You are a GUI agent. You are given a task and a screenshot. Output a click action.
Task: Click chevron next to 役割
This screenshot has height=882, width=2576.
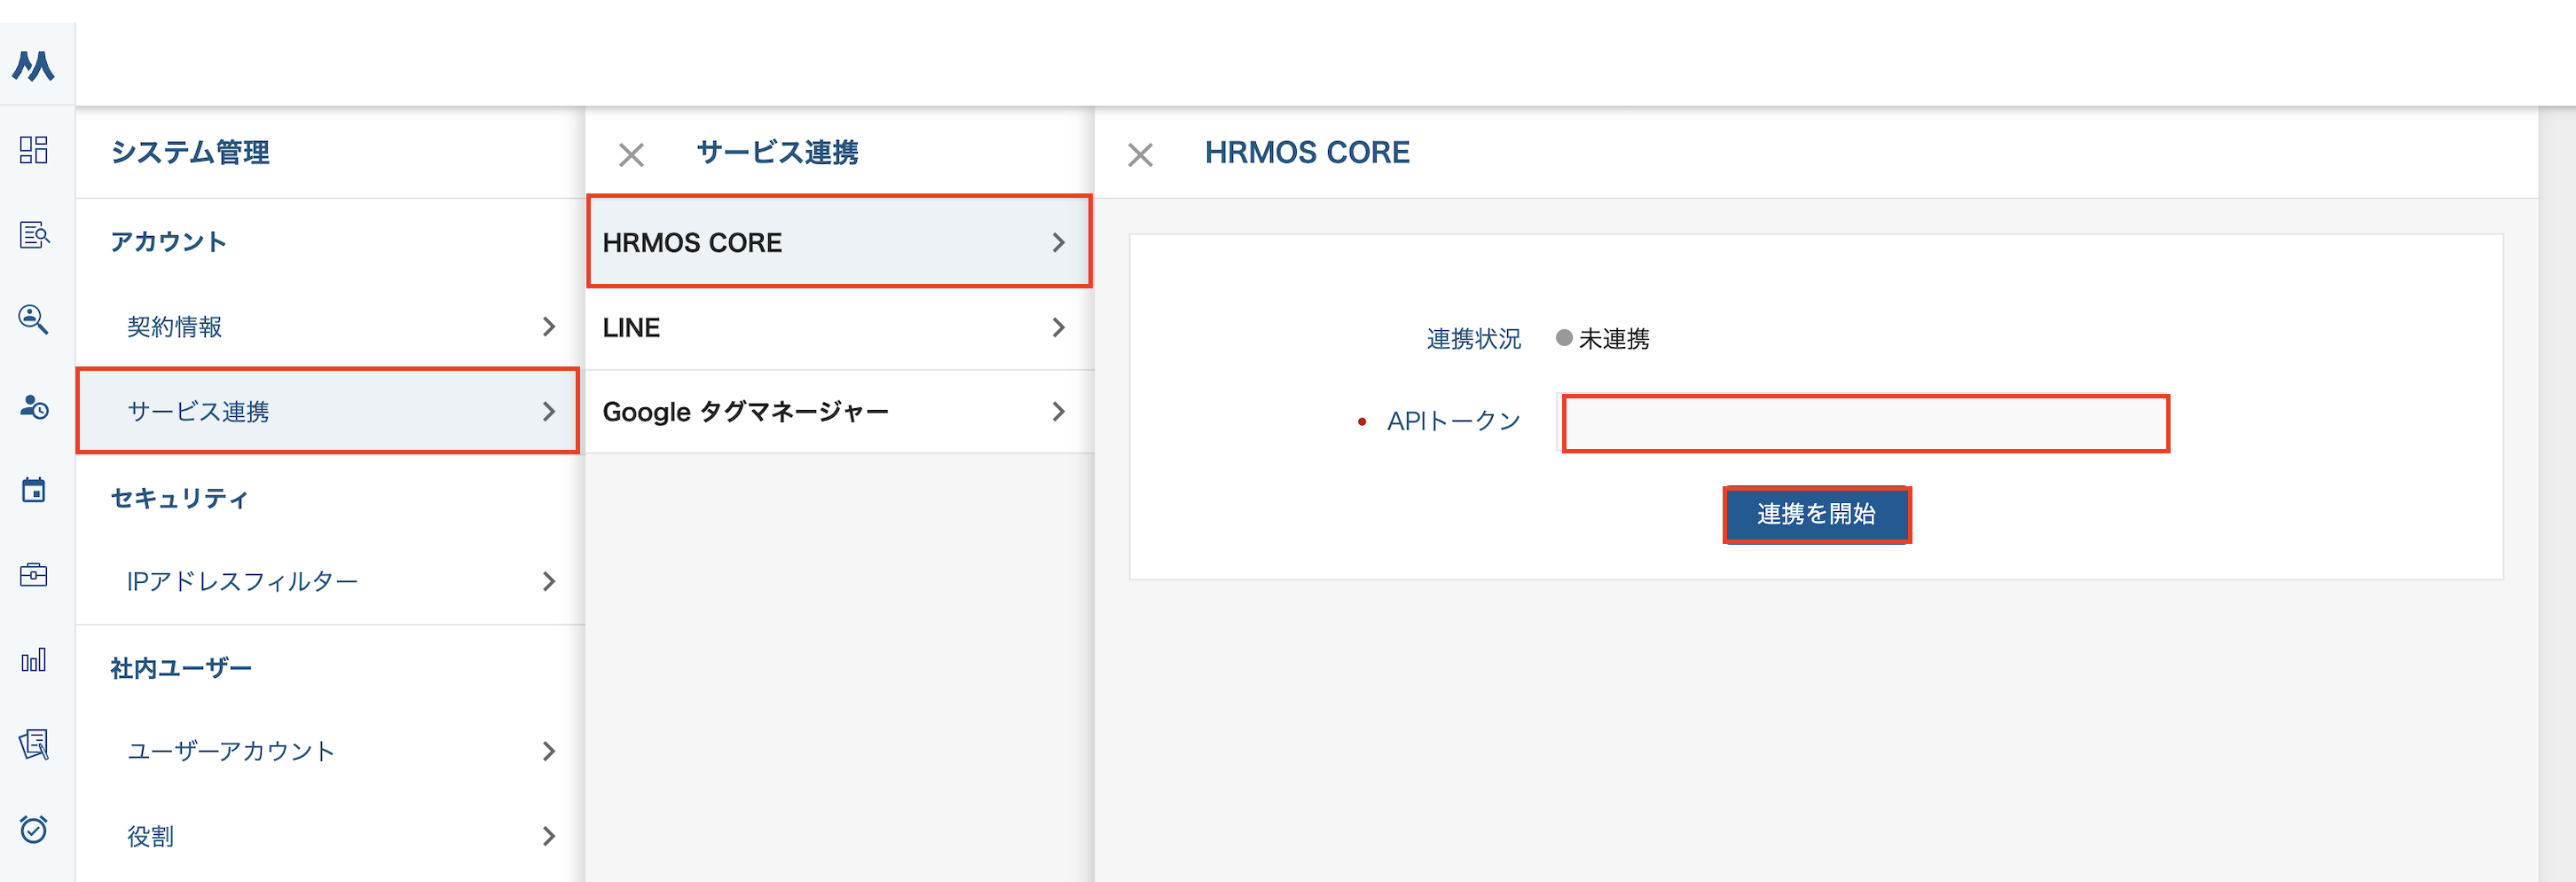tap(548, 836)
